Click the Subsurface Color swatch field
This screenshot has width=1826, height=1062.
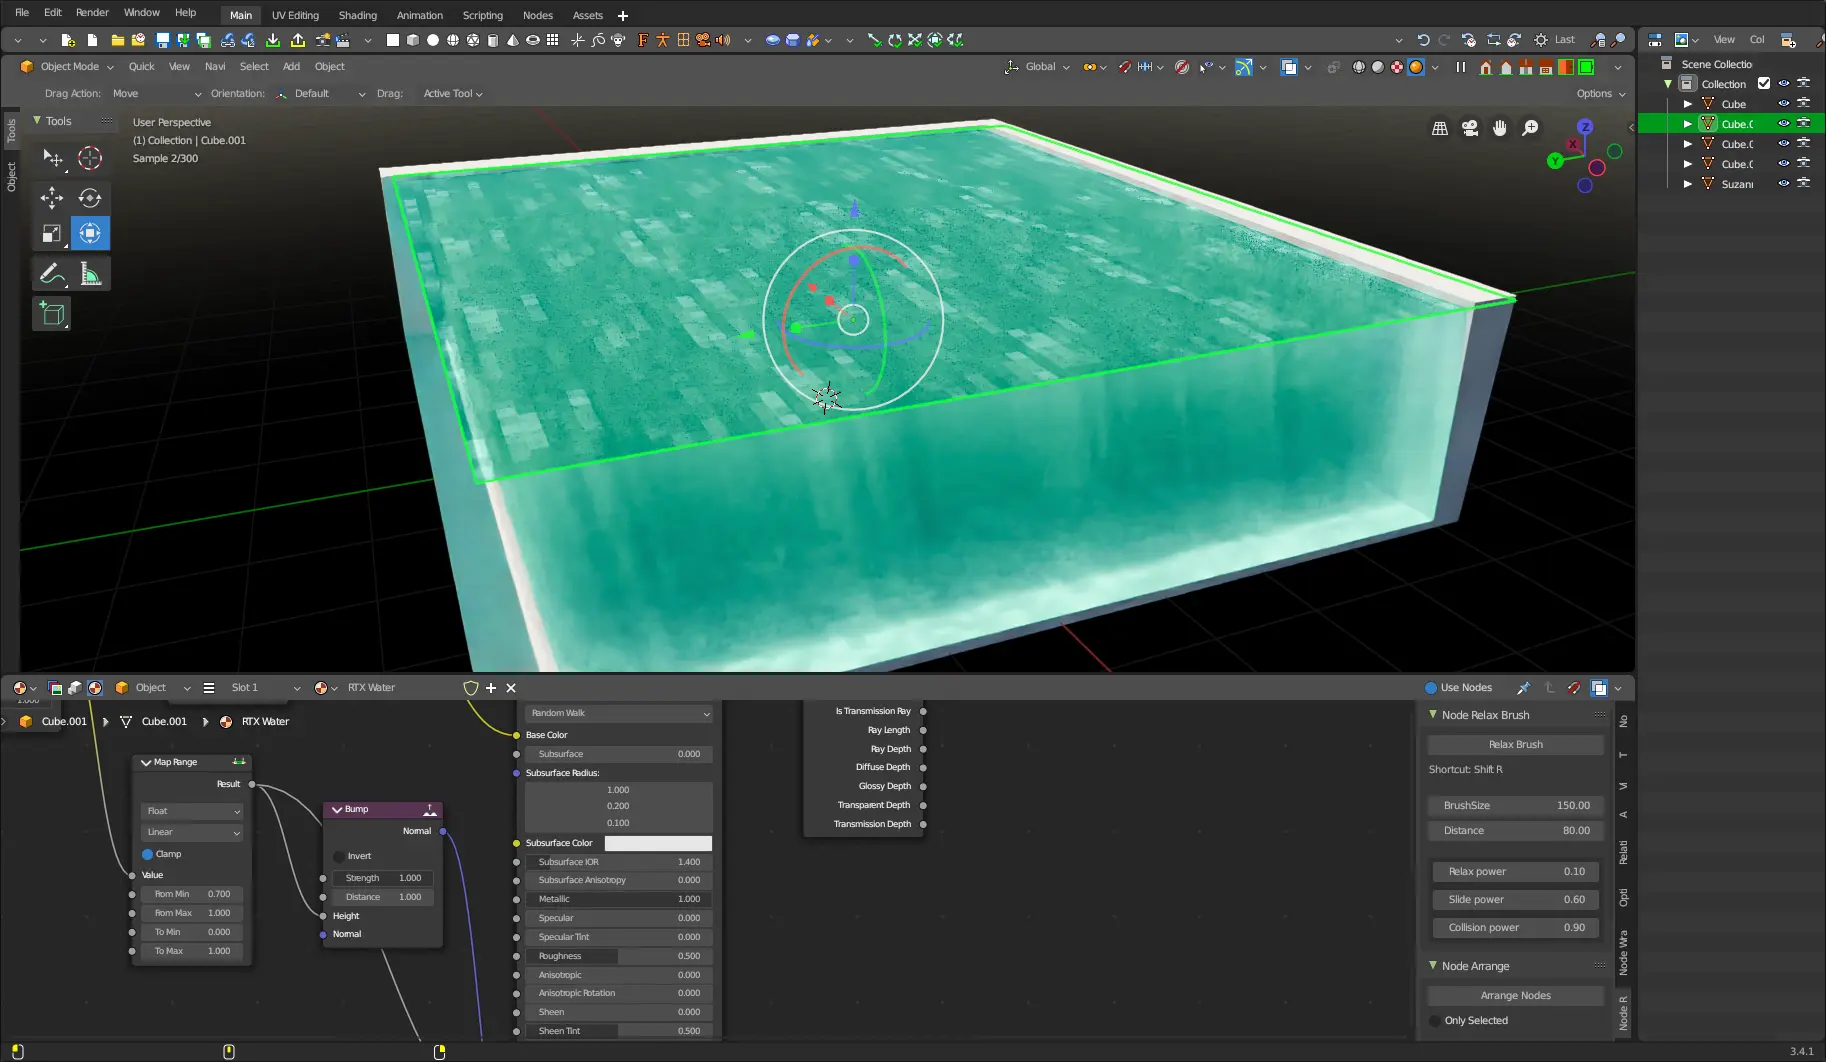coord(658,843)
